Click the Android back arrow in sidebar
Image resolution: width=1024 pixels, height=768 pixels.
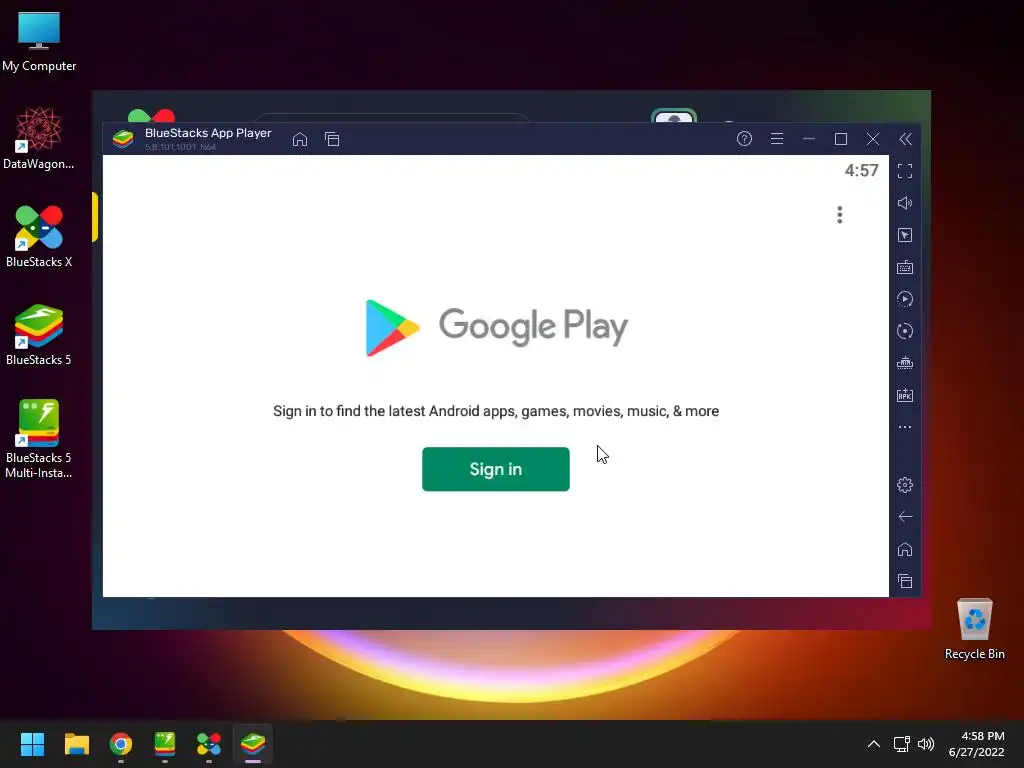click(904, 517)
